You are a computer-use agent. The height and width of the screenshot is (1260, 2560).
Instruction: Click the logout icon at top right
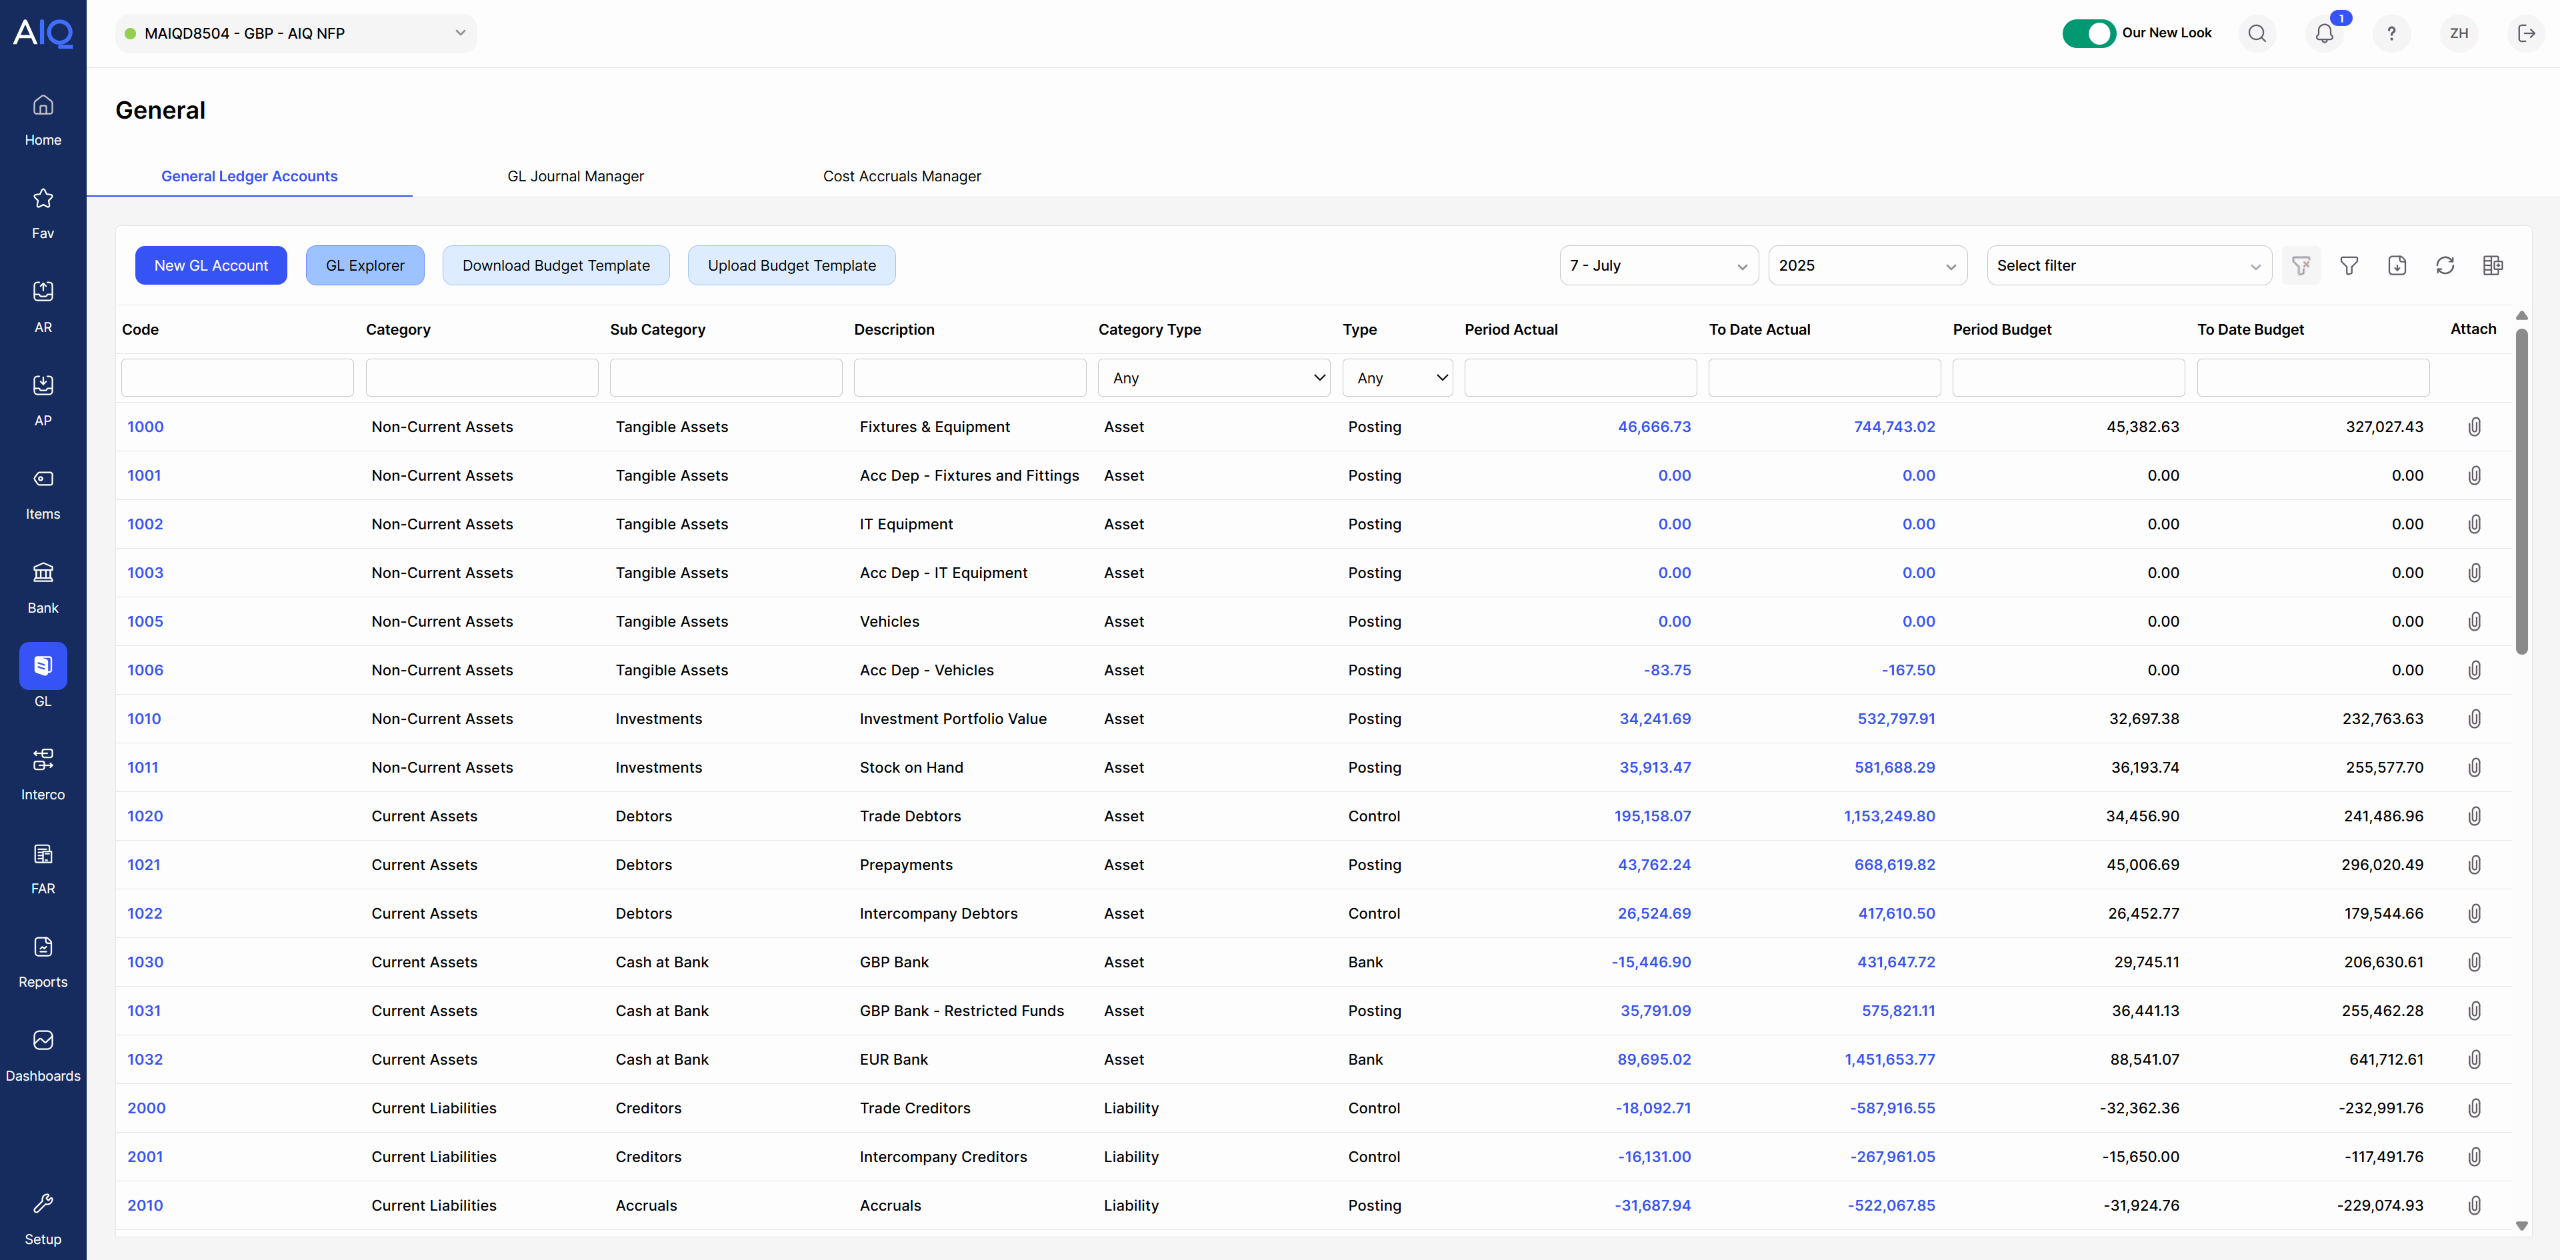click(2526, 34)
